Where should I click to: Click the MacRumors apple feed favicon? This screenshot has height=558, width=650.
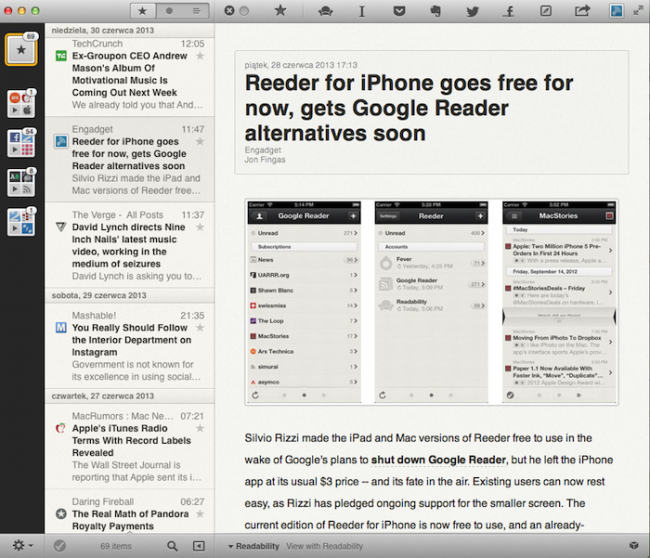(61, 428)
